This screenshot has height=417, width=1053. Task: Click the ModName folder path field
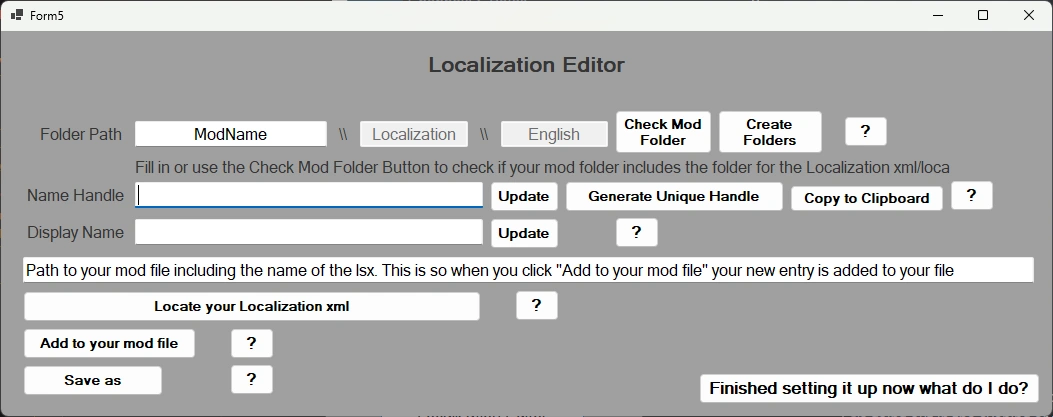point(231,134)
